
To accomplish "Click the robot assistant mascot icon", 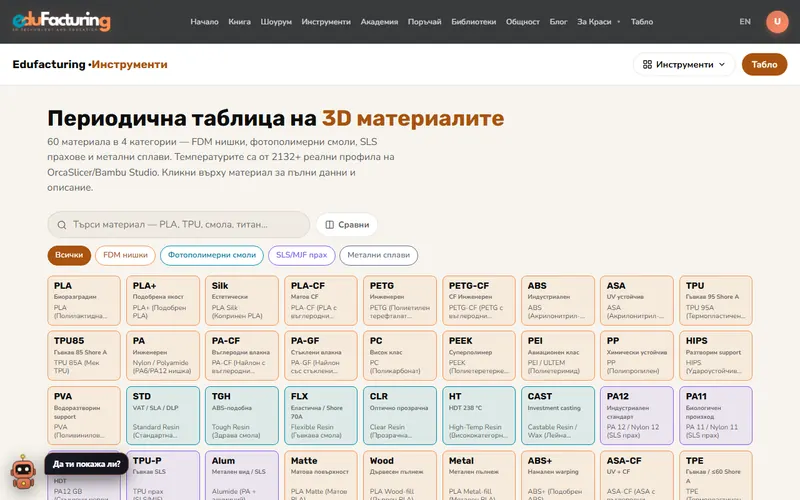I will (23, 472).
